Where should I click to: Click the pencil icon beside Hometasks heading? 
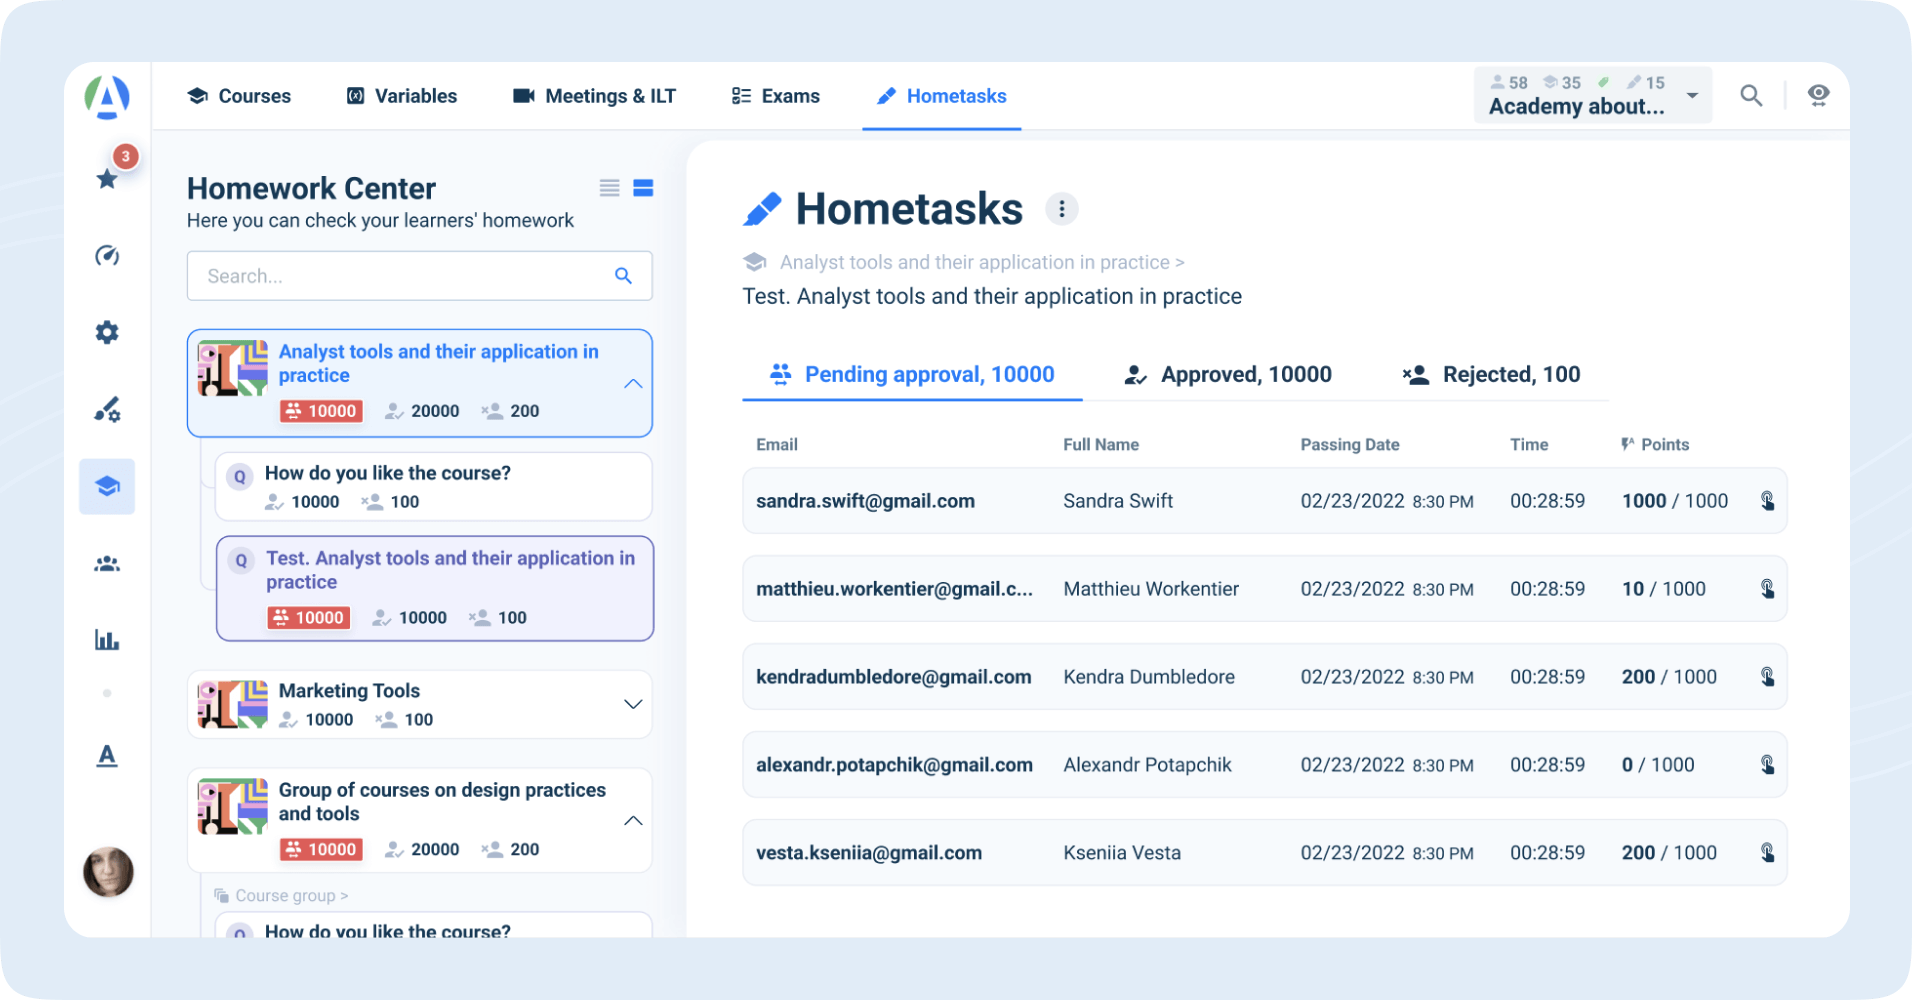coord(762,209)
